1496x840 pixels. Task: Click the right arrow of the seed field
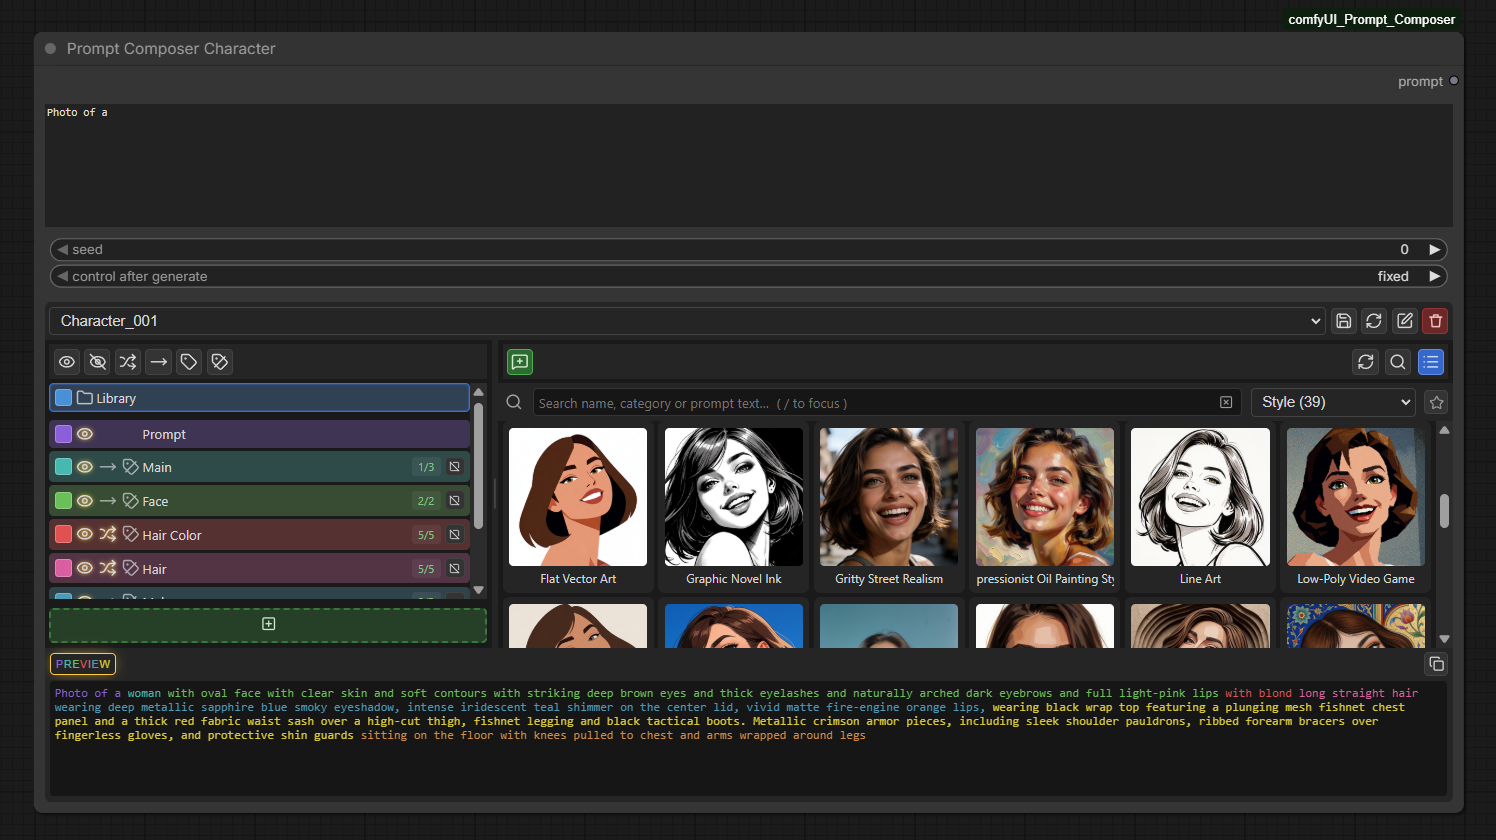(1435, 249)
